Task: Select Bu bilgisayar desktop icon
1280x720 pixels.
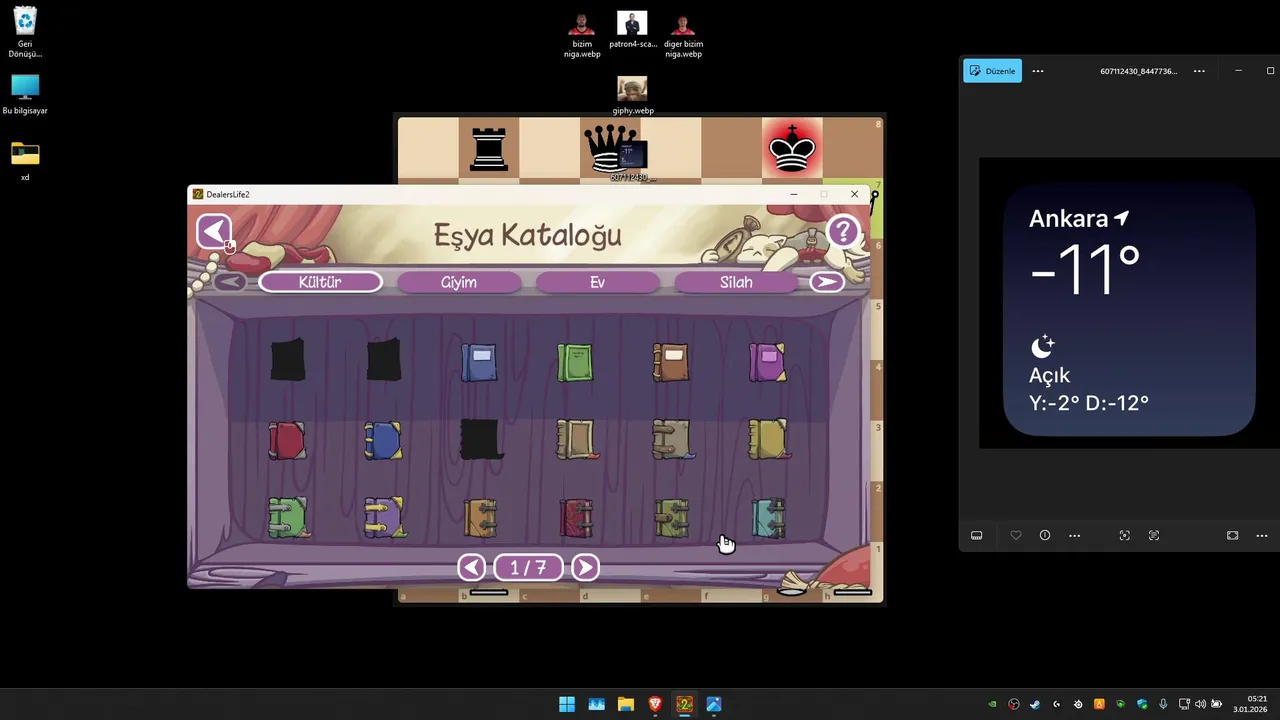Action: pyautogui.click(x=25, y=95)
